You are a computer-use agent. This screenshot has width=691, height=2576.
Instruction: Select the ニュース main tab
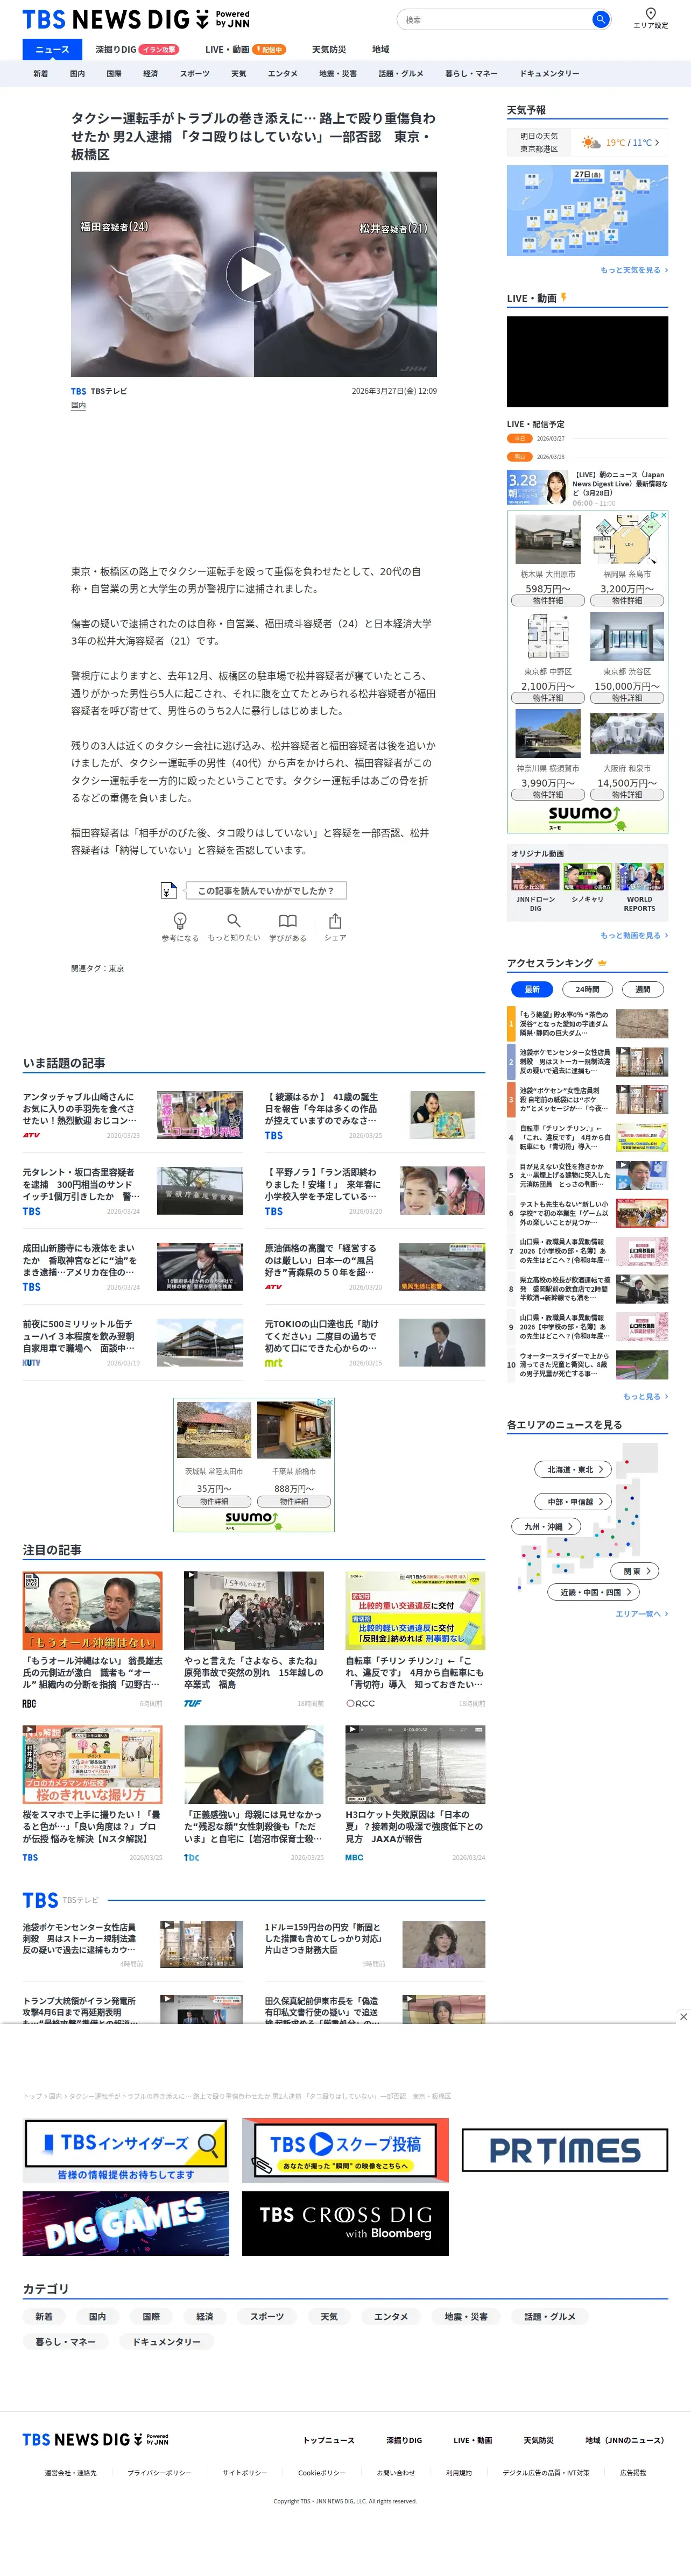tap(52, 49)
